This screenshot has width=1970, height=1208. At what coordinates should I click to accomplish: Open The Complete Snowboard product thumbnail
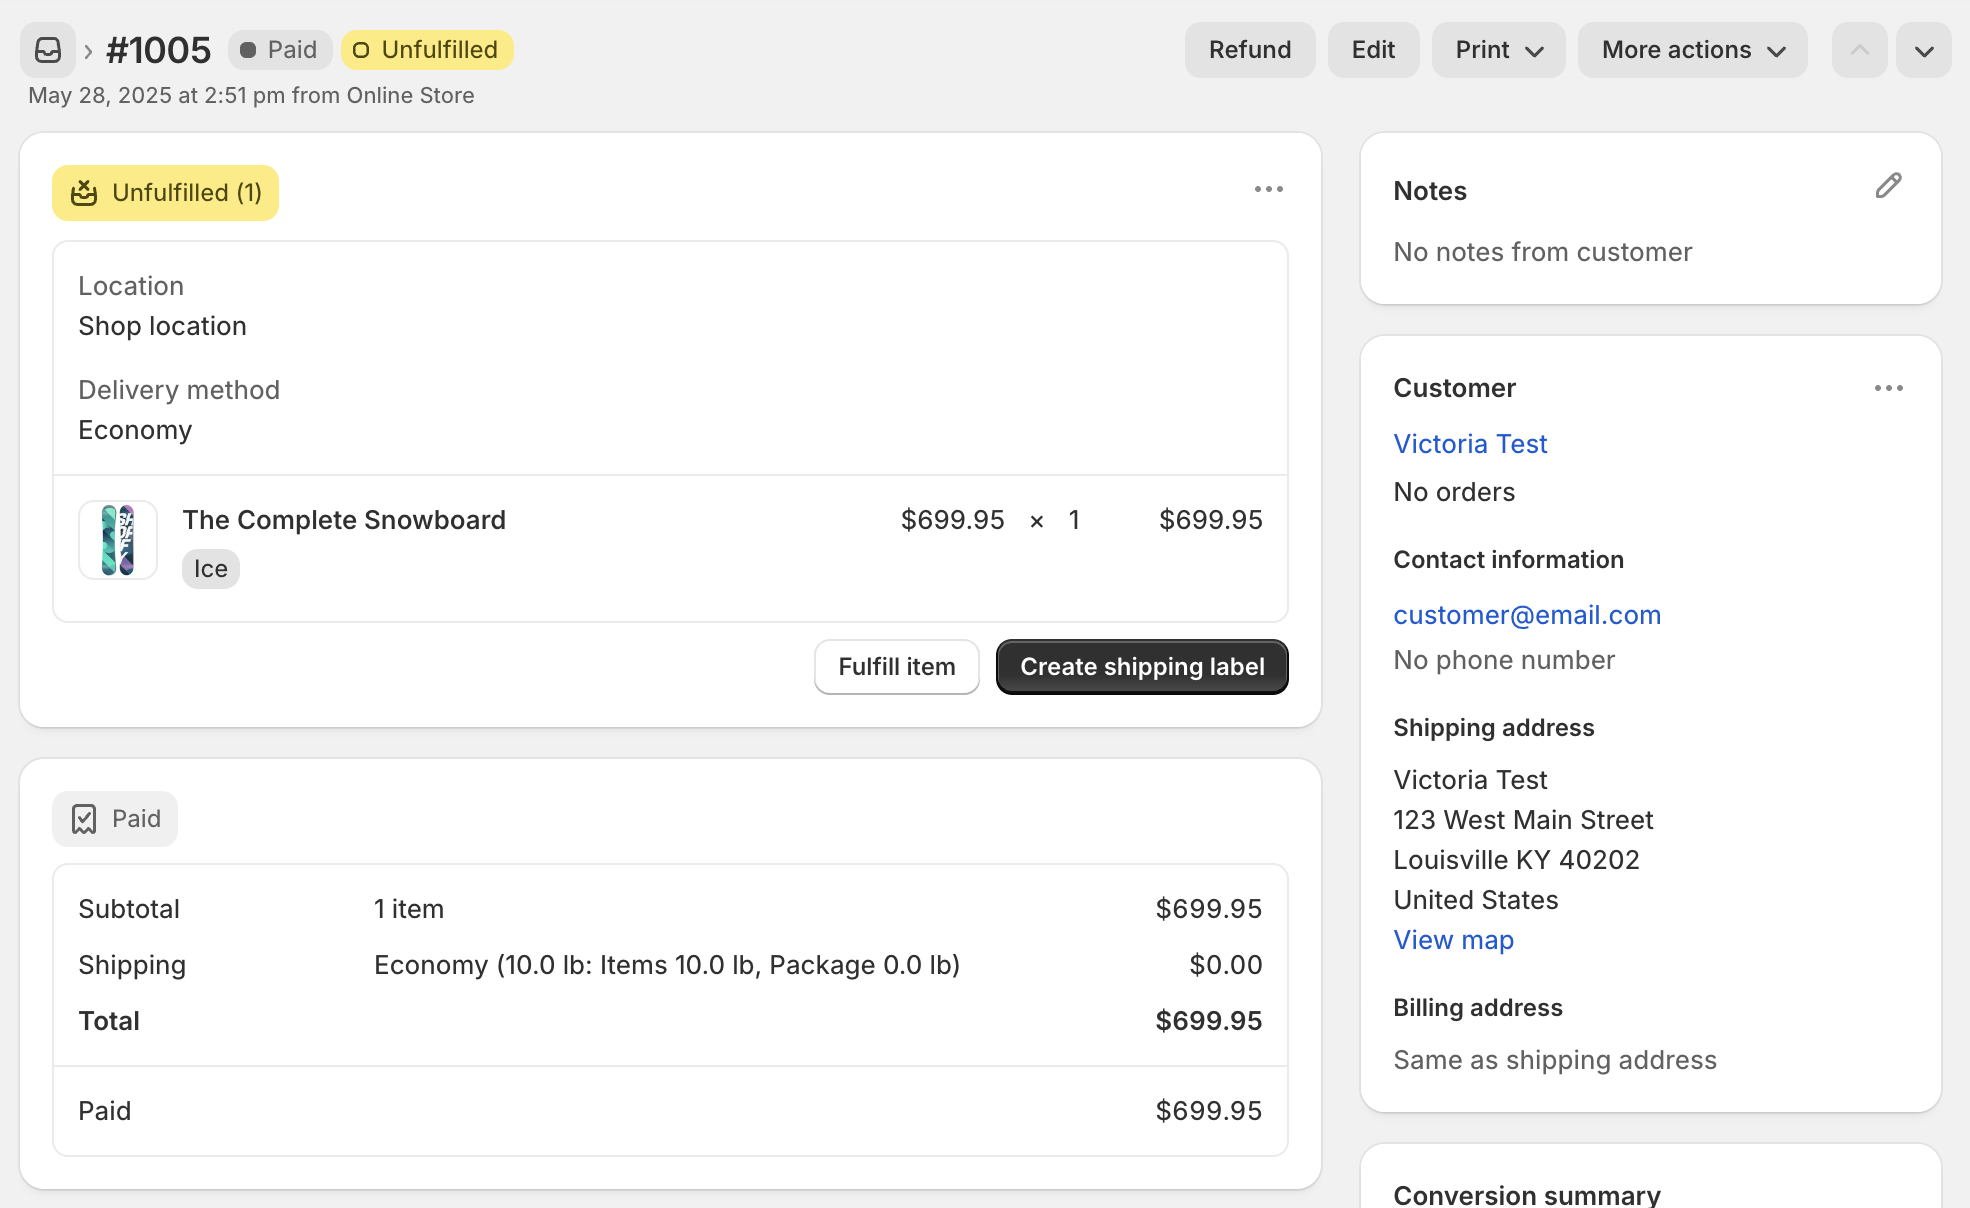coord(118,540)
